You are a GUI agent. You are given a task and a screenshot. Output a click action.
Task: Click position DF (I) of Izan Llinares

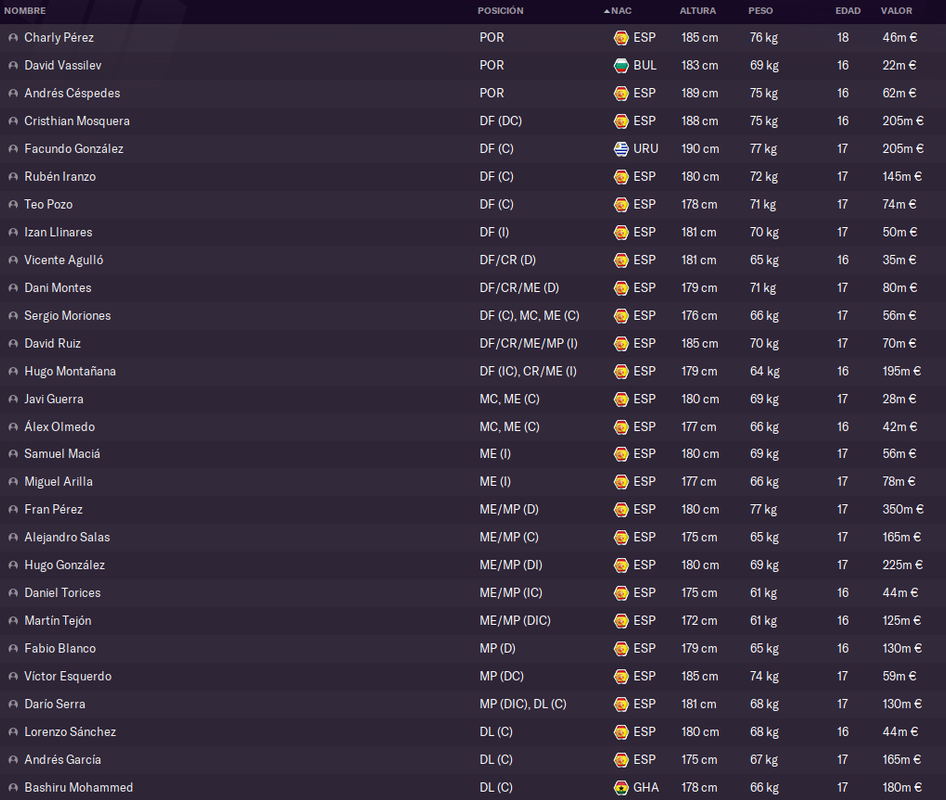[x=494, y=232]
